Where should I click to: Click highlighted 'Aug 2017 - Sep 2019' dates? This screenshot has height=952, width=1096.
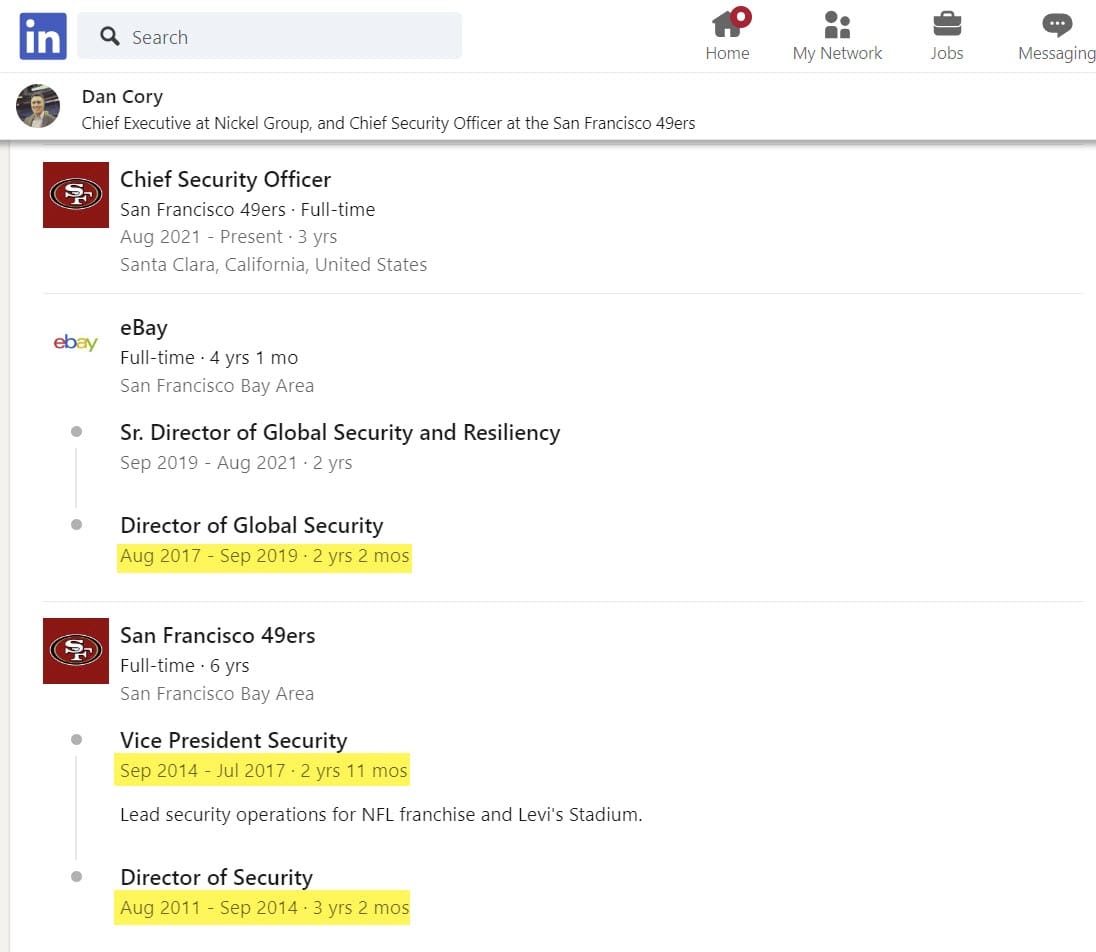(264, 556)
